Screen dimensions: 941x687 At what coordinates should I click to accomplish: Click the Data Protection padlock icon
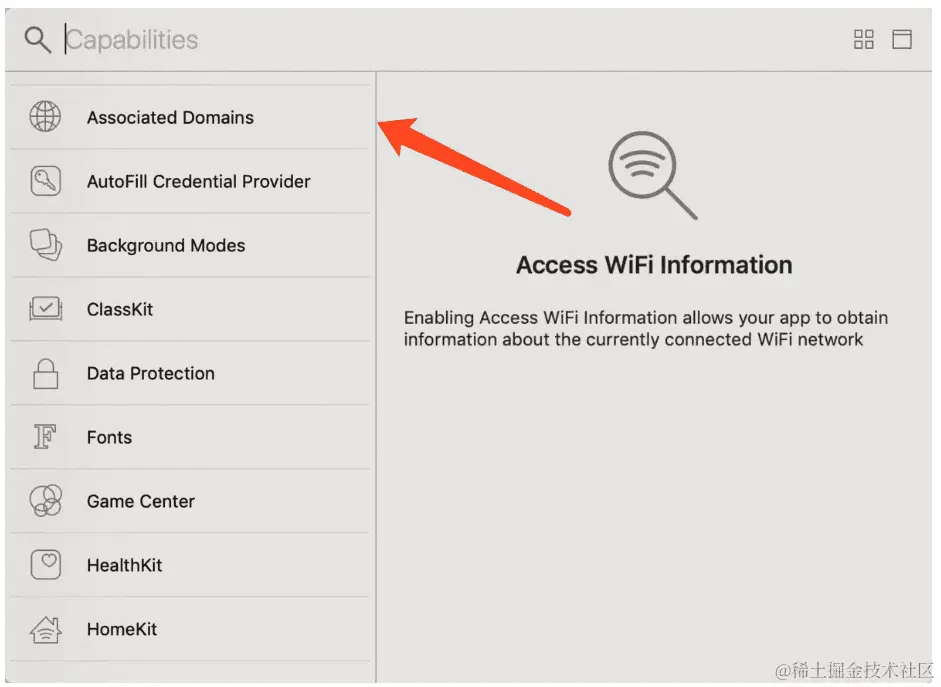click(x=45, y=373)
